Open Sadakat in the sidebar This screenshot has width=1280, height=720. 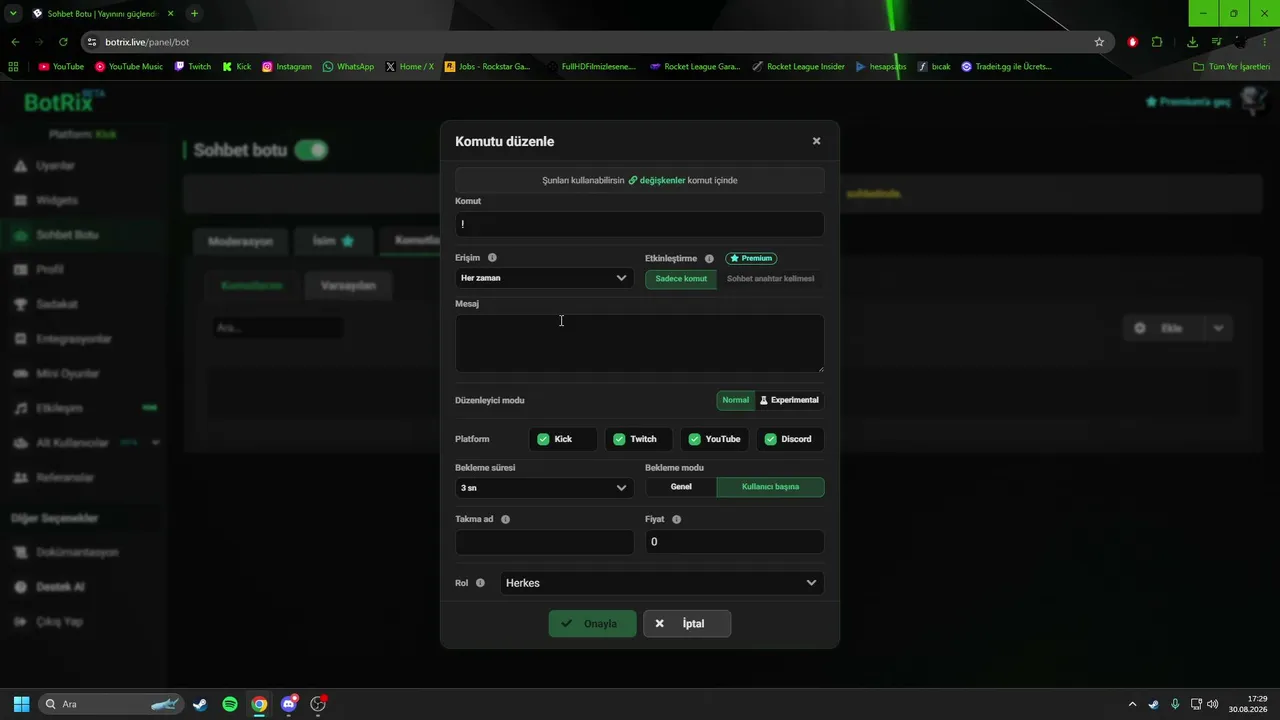(57, 304)
